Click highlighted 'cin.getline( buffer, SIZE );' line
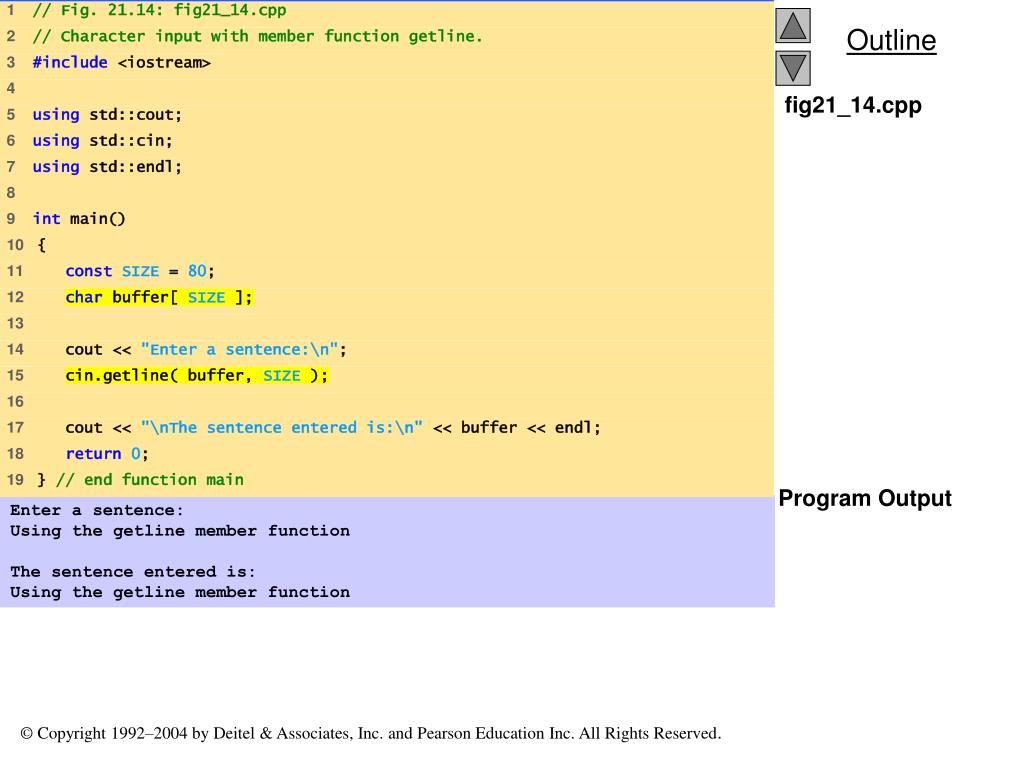This screenshot has height=768, width=1024. click(x=197, y=376)
